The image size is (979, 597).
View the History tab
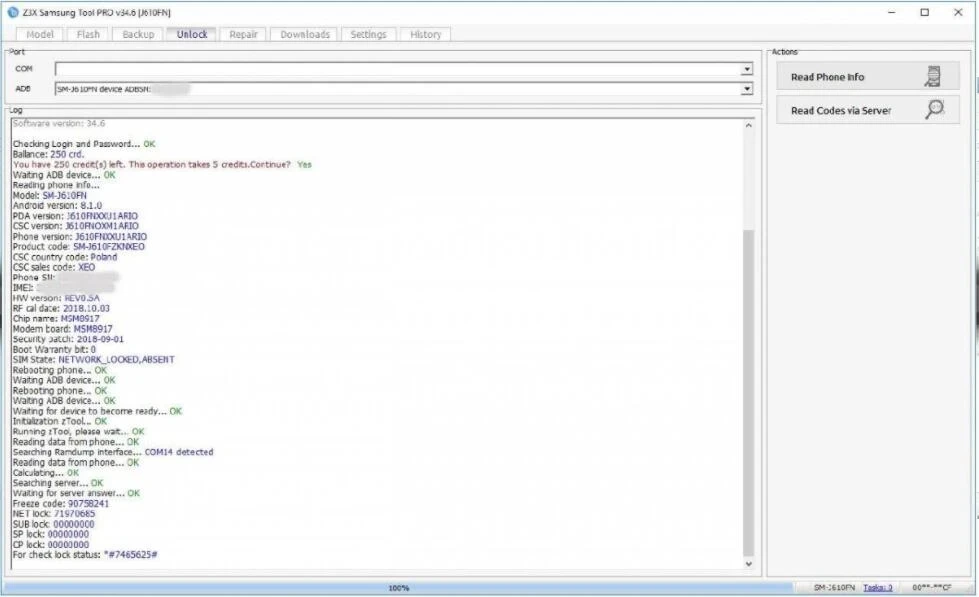click(x=425, y=34)
